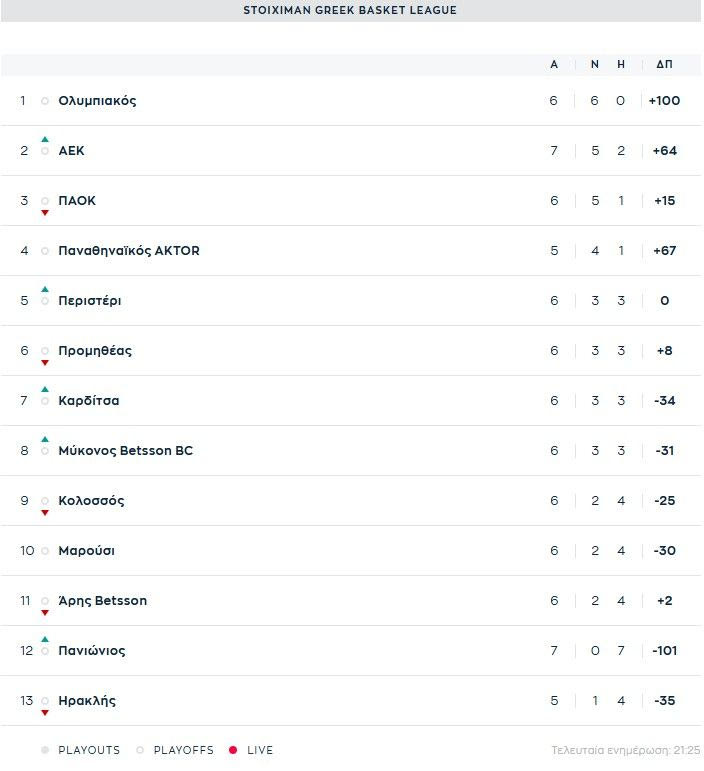Click the PLAYOFFS legend label
Viewport: 704px width, 771px height.
[183, 750]
